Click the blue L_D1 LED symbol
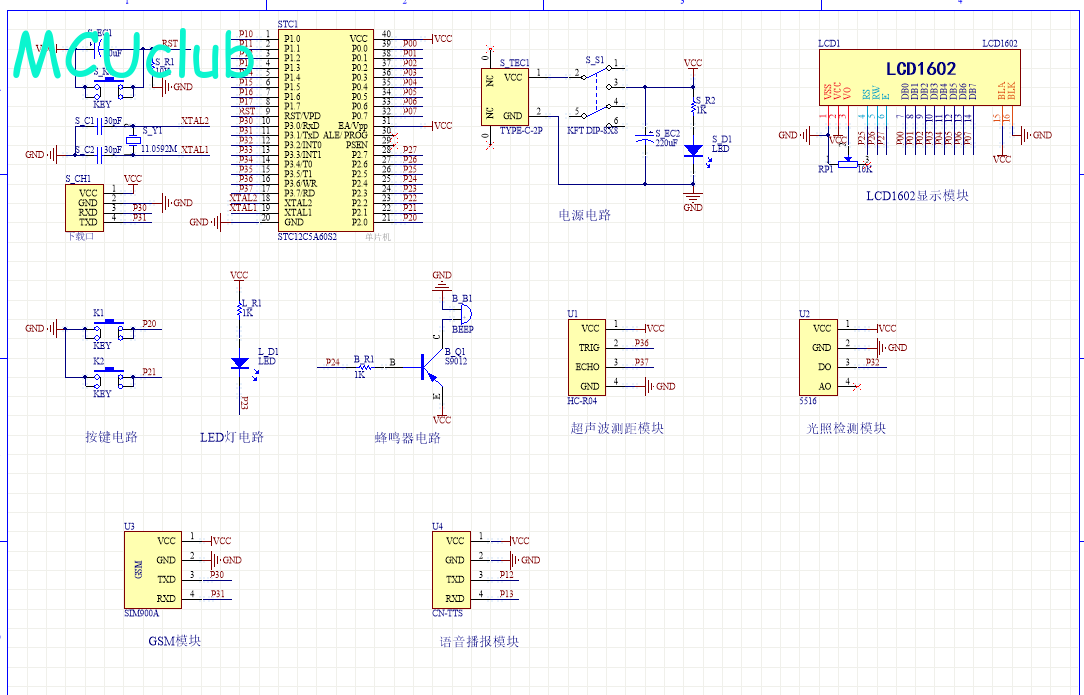 (239, 363)
